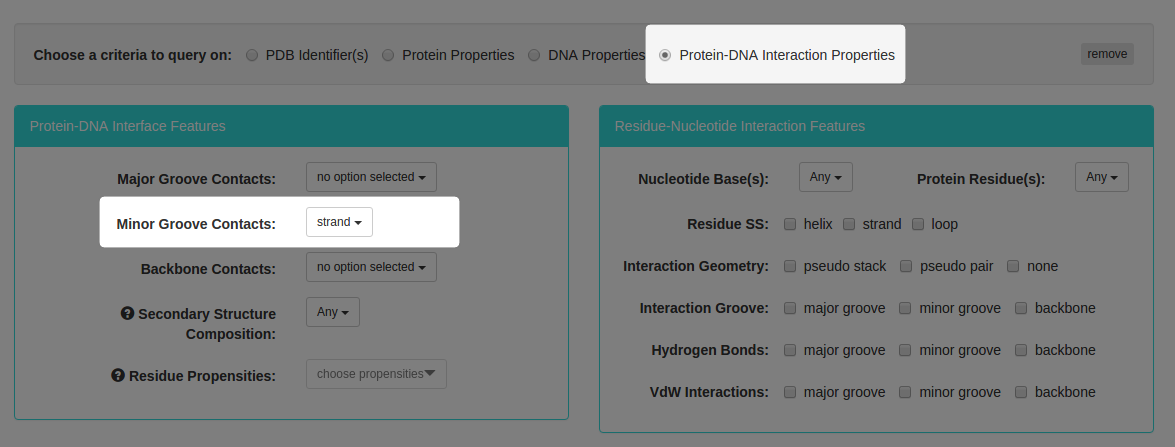This screenshot has width=1175, height=447.
Task: Select the Protein Properties radio option
Action: [388, 55]
